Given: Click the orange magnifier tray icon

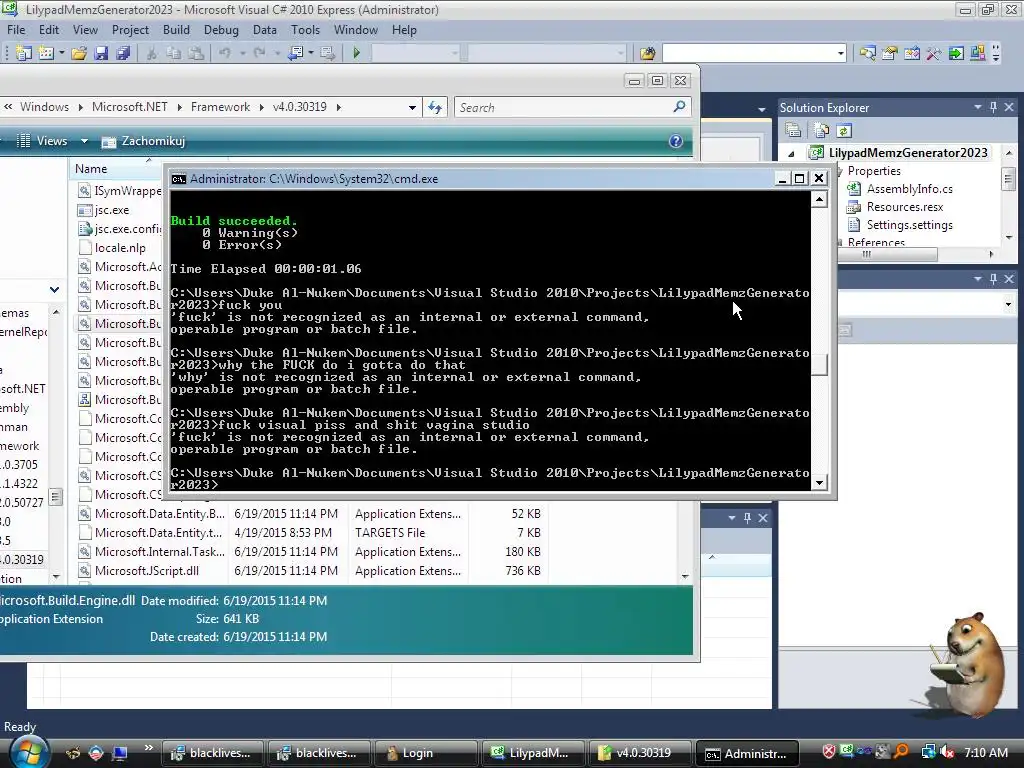Looking at the screenshot, I should (x=901, y=752).
